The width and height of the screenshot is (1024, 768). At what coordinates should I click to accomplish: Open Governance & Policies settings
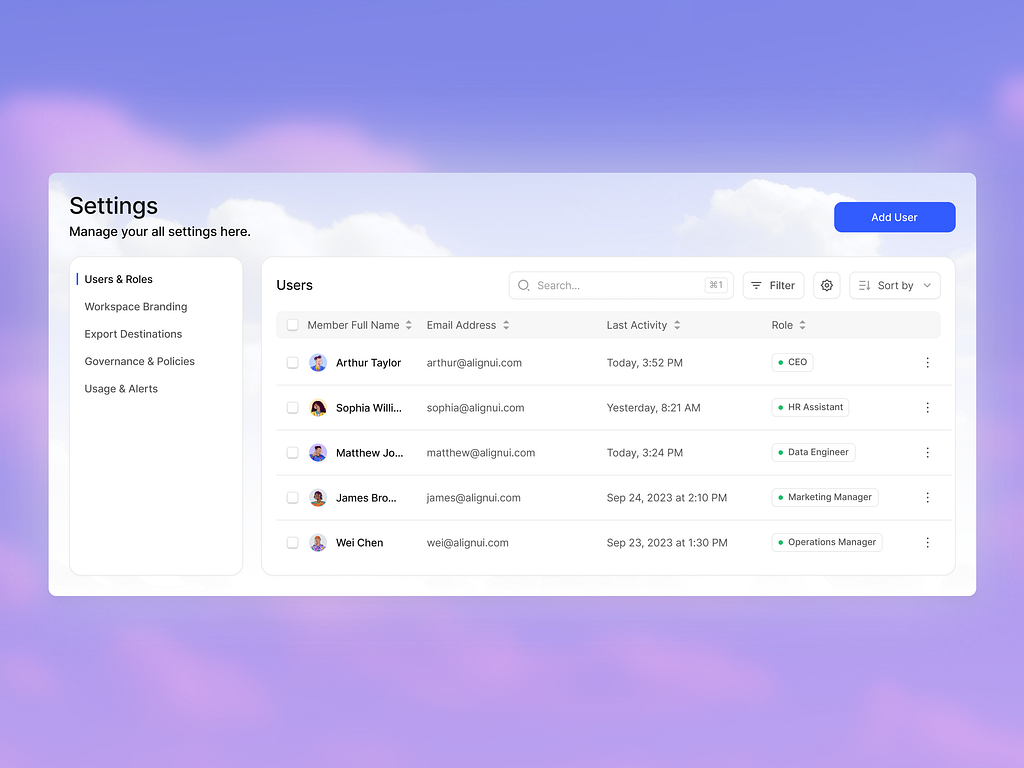(x=139, y=361)
